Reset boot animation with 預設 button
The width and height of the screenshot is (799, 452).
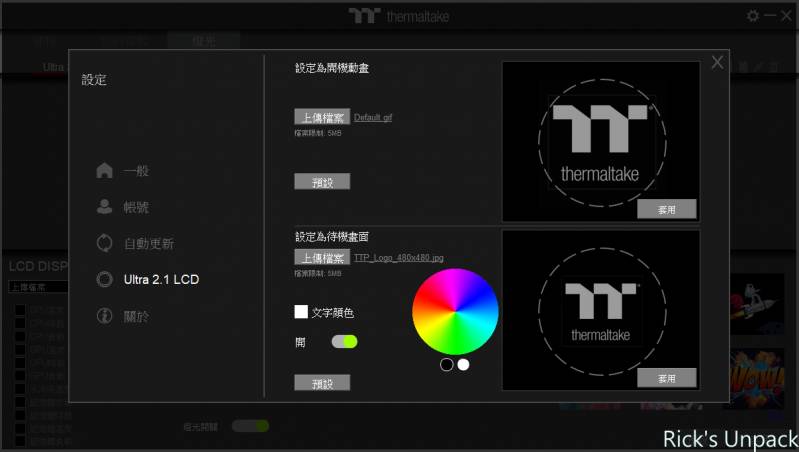(322, 181)
